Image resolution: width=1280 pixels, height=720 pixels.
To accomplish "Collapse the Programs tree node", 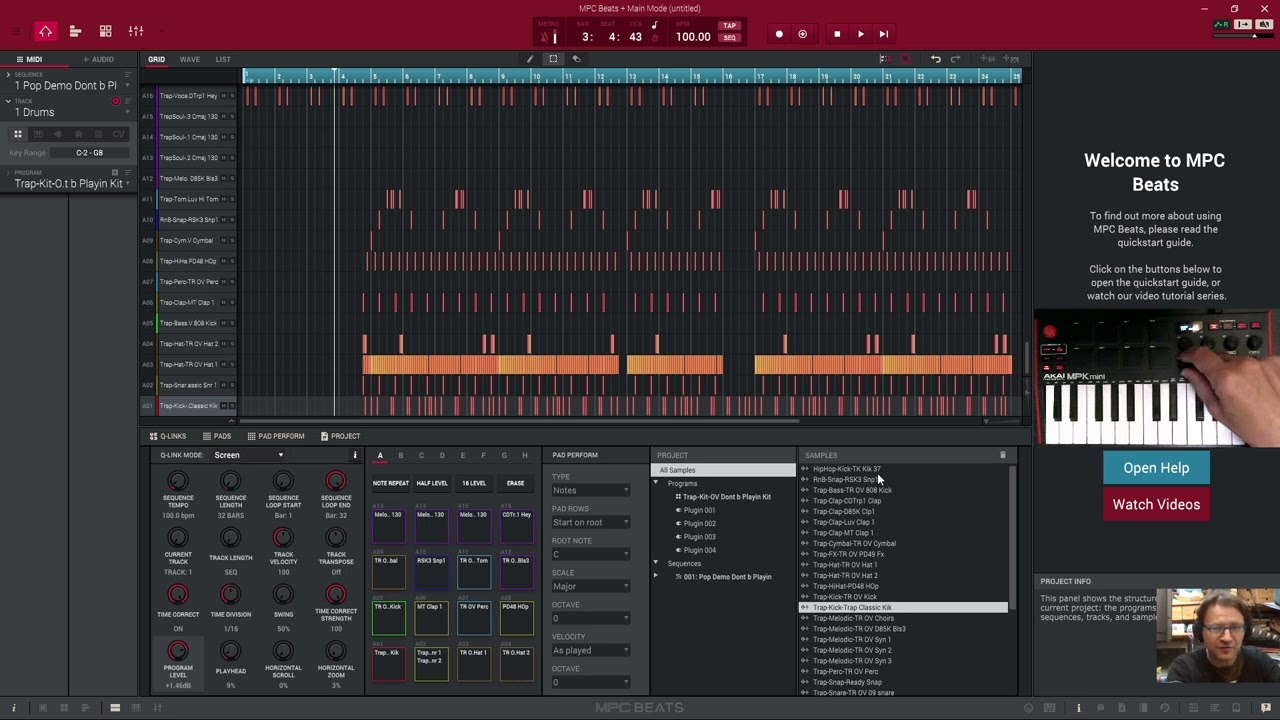I will click(656, 484).
